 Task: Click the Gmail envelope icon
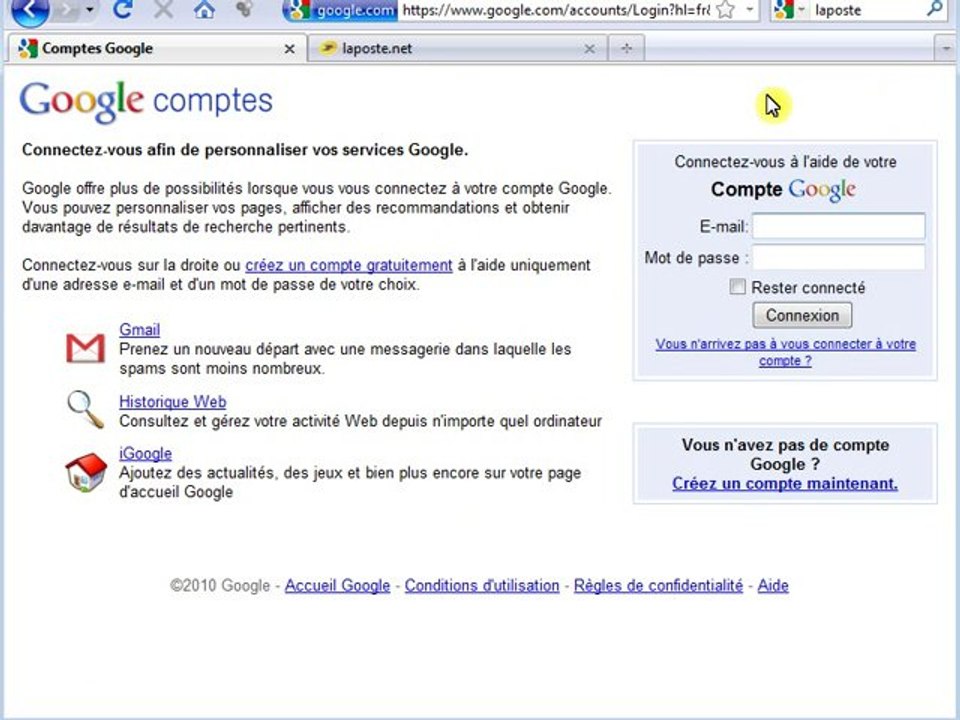[x=85, y=348]
